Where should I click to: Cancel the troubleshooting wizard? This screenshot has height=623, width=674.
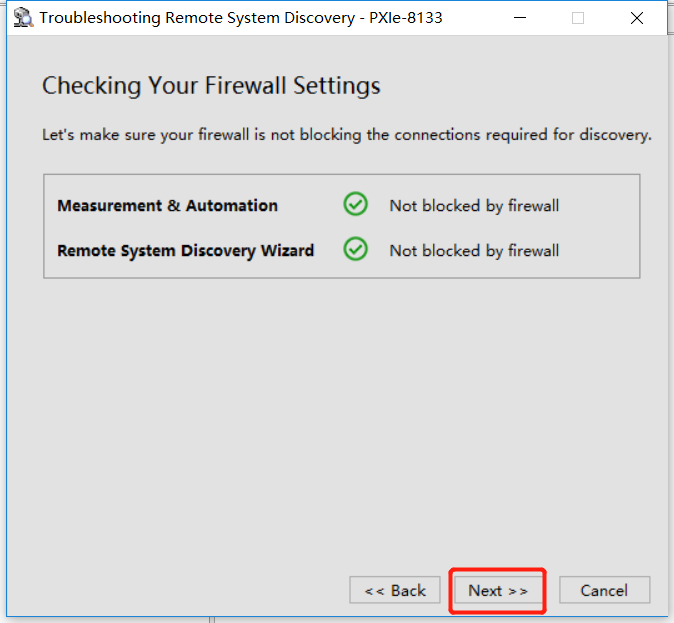604,590
